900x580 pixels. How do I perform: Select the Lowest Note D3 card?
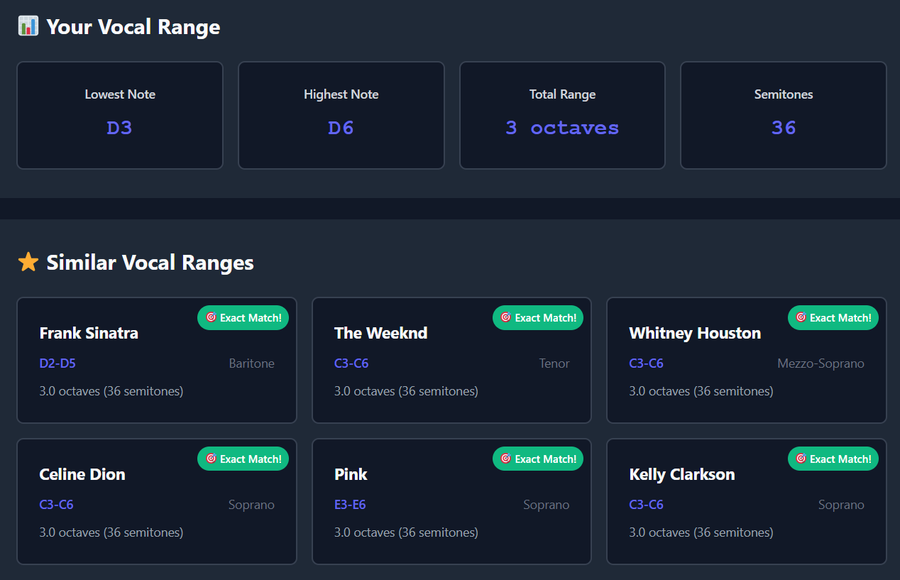pyautogui.click(x=120, y=115)
